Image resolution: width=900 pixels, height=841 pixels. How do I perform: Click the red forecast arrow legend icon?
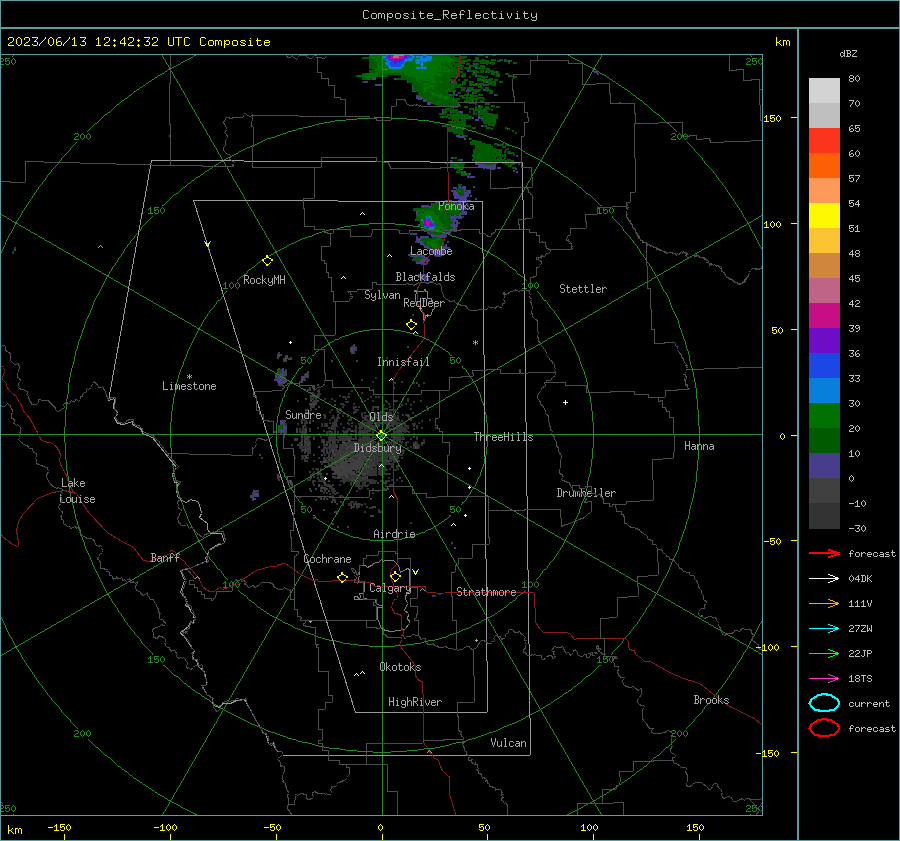tap(824, 553)
